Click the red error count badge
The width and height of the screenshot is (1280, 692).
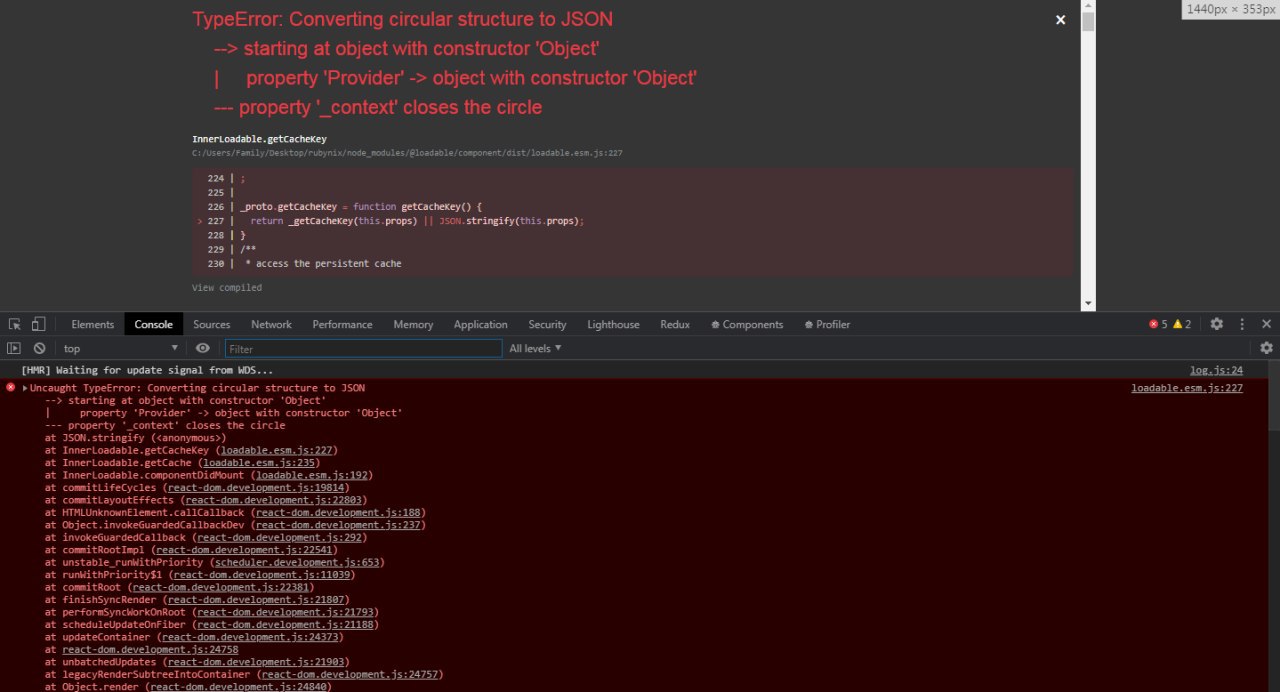point(1158,324)
